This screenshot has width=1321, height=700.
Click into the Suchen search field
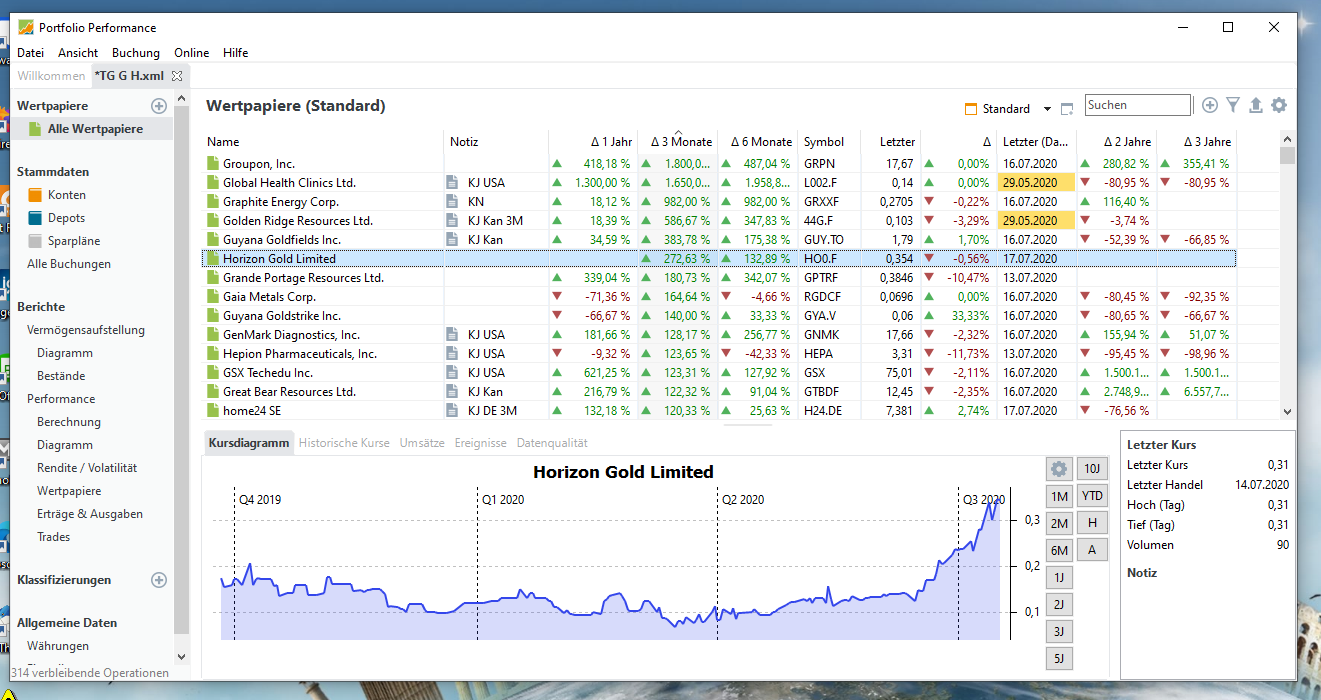[1138, 105]
